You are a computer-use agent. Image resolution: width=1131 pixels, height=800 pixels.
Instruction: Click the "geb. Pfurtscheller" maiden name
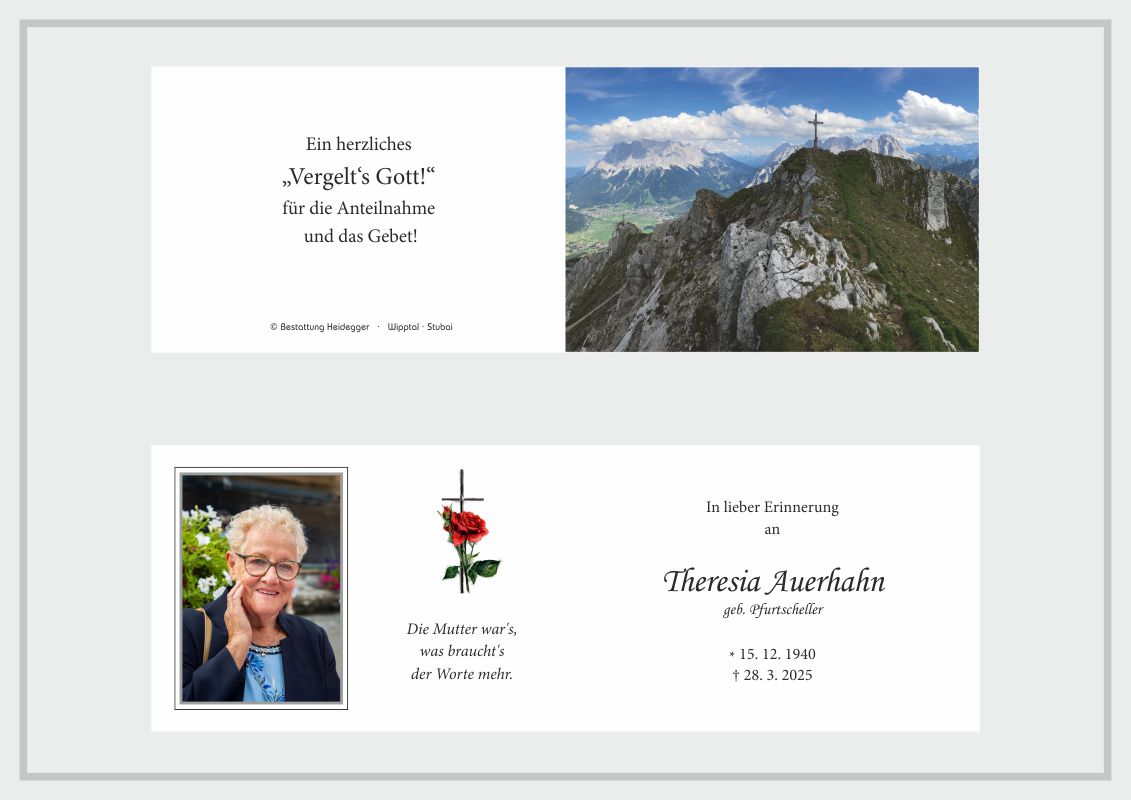coord(773,610)
